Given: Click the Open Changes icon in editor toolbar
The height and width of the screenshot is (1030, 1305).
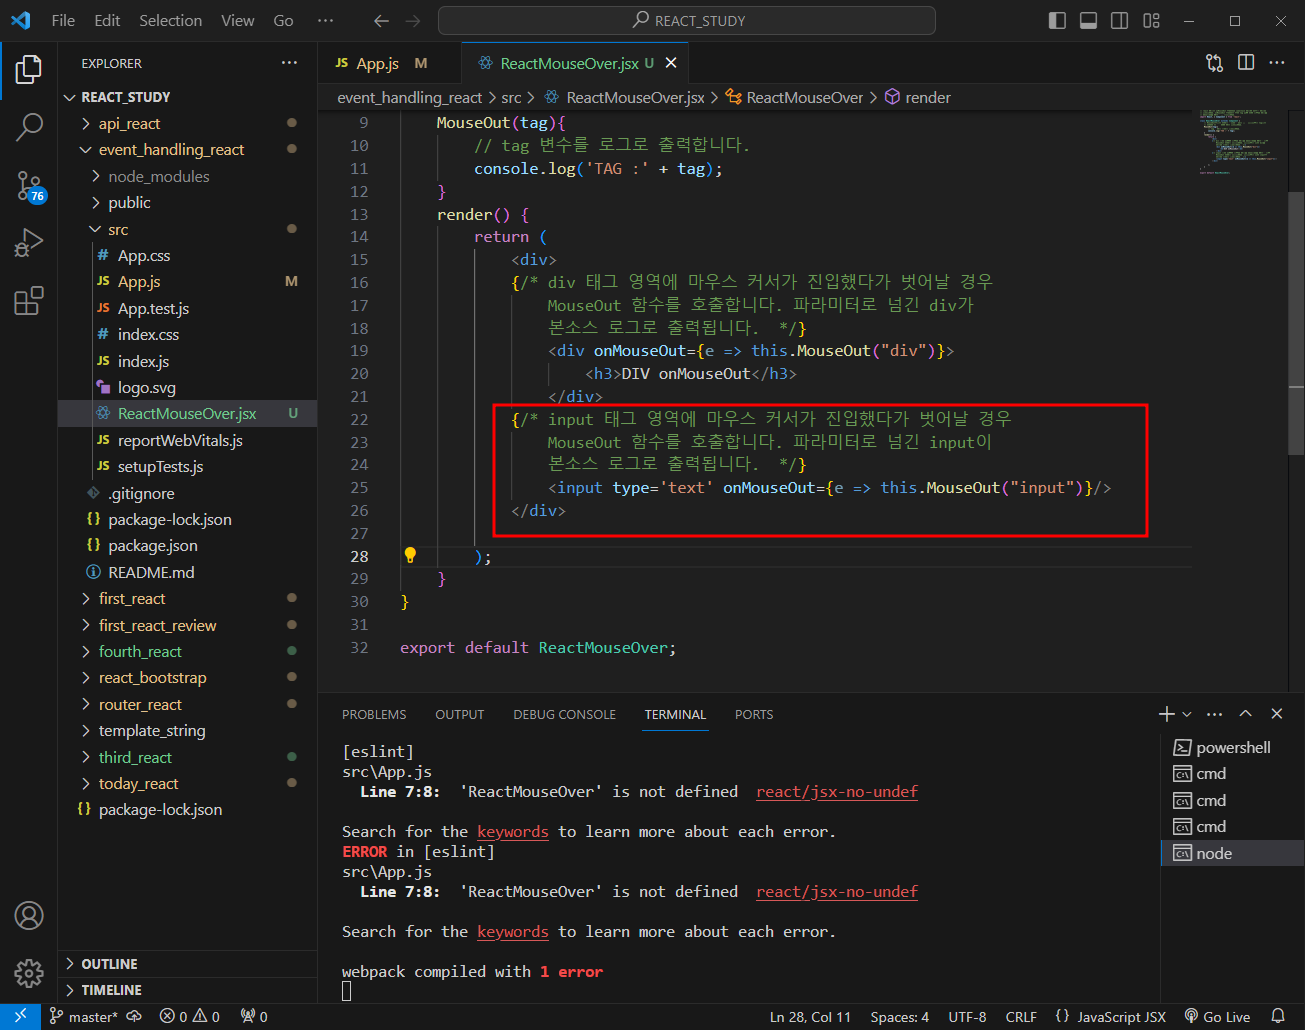Looking at the screenshot, I should click(1214, 63).
